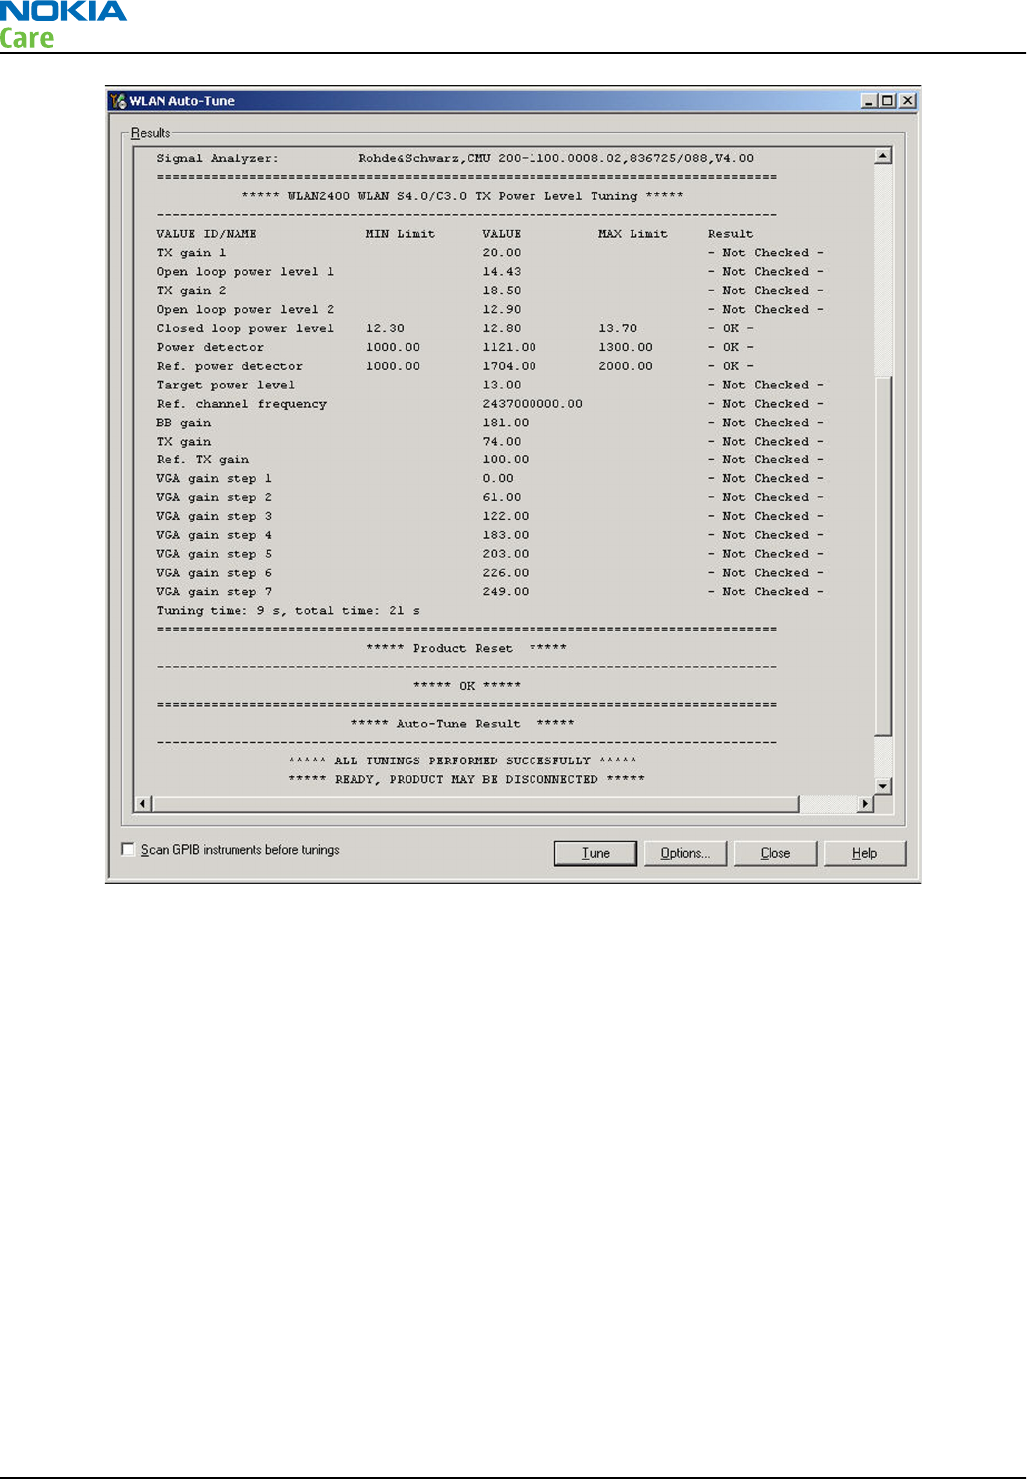Close the window with the X button
Screen dimensions: 1027x1479
pyautogui.click(x=907, y=101)
